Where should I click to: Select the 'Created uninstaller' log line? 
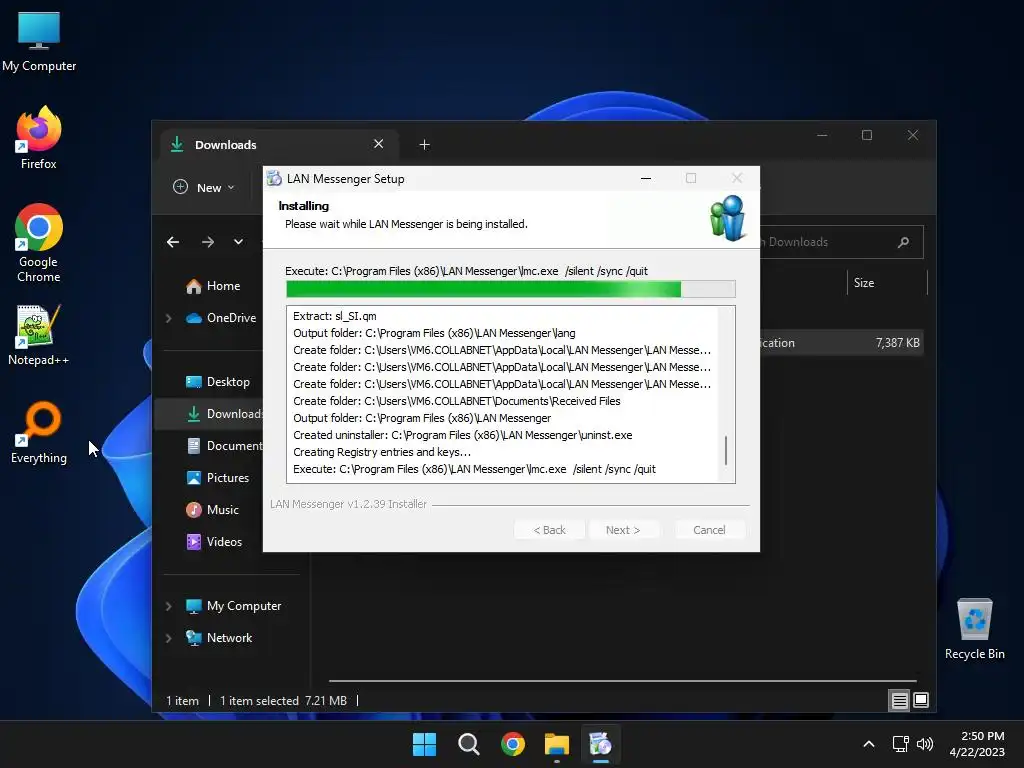pos(462,435)
